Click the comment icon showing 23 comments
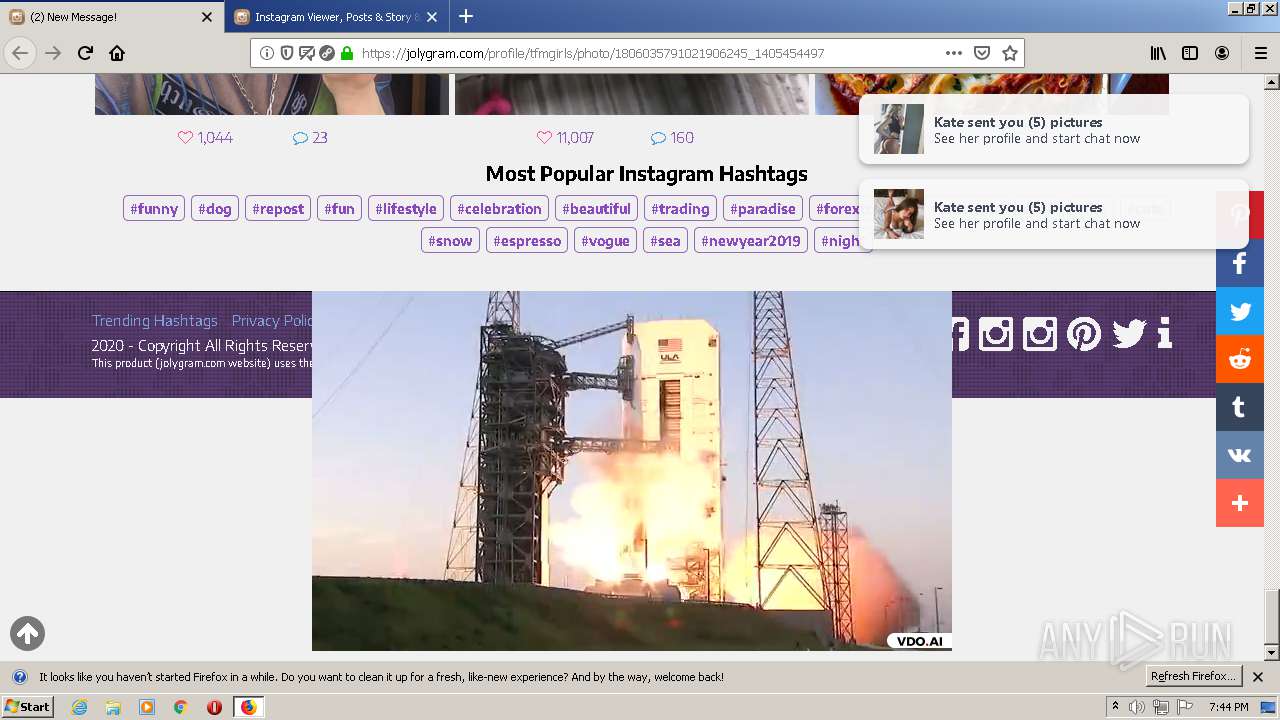 tap(300, 138)
